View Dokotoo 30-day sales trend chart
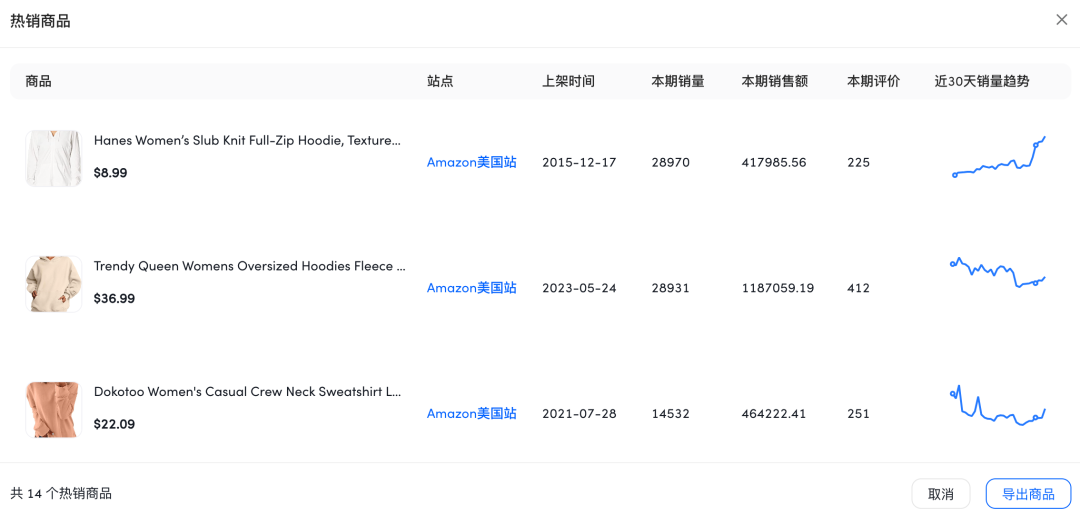The height and width of the screenshot is (515, 1080). click(997, 407)
